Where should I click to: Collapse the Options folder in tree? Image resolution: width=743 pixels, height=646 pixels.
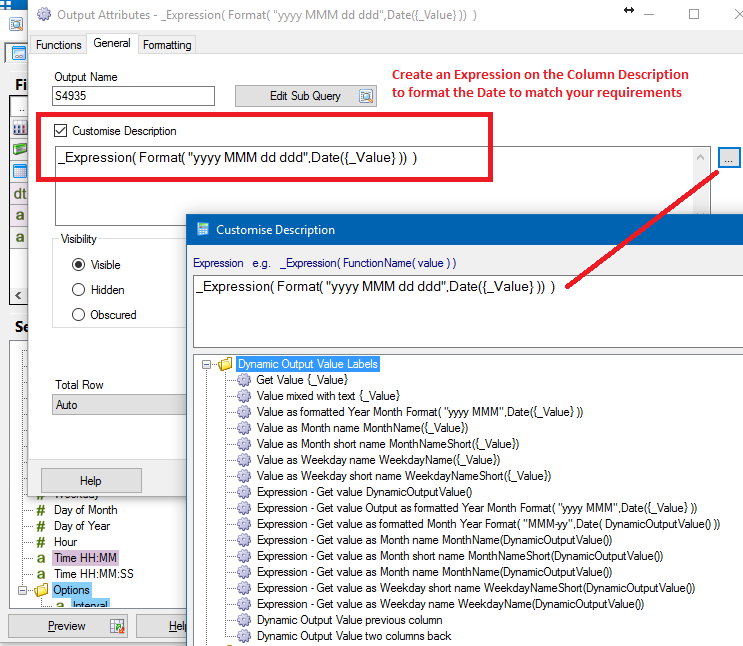point(22,591)
